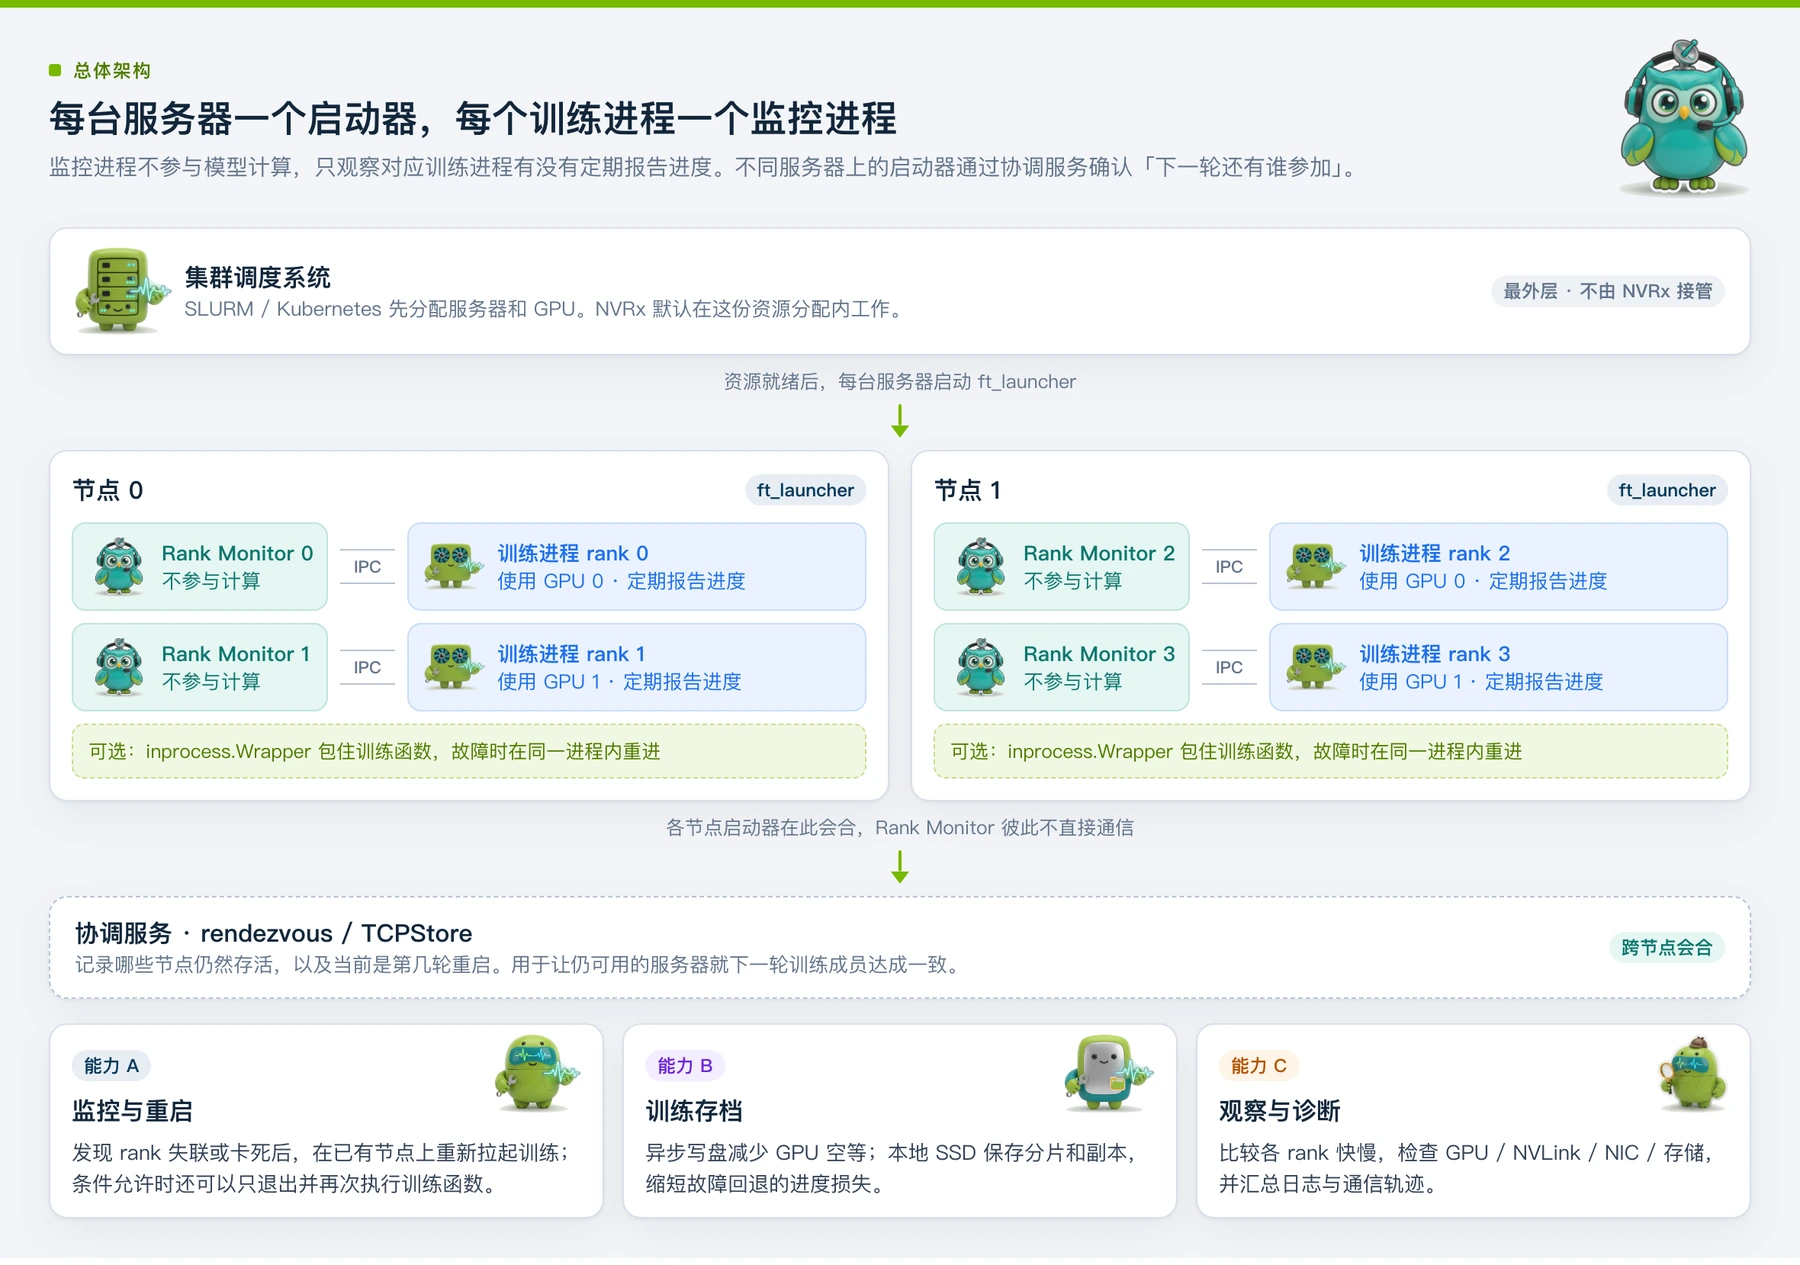
Task: Click the 集群调度系统 heading
Action: [257, 277]
